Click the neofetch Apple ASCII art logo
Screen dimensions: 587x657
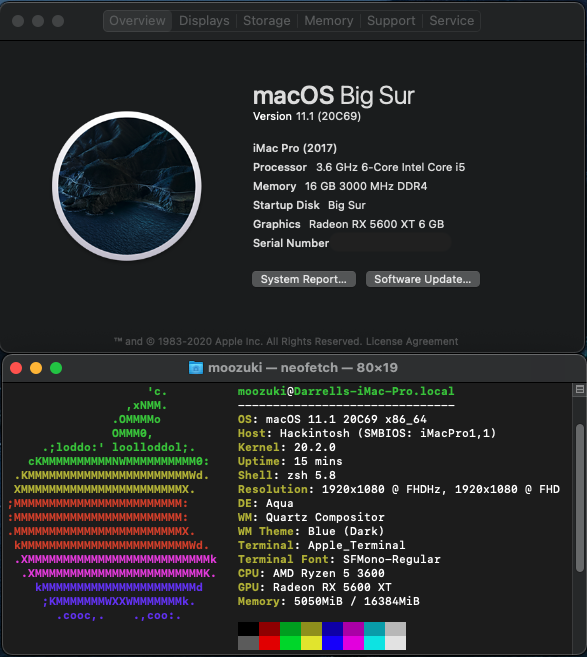pos(112,503)
